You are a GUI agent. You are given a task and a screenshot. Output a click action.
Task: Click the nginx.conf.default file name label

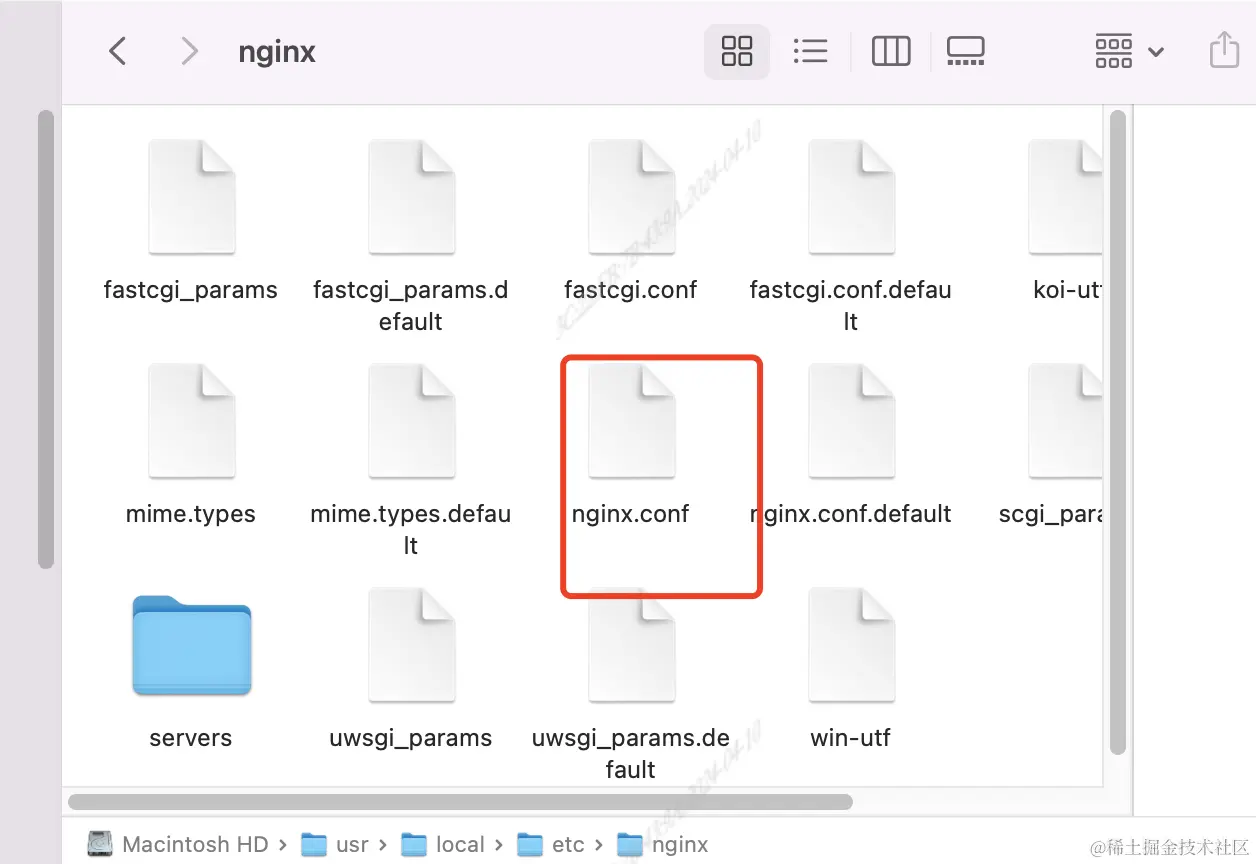[x=851, y=515]
